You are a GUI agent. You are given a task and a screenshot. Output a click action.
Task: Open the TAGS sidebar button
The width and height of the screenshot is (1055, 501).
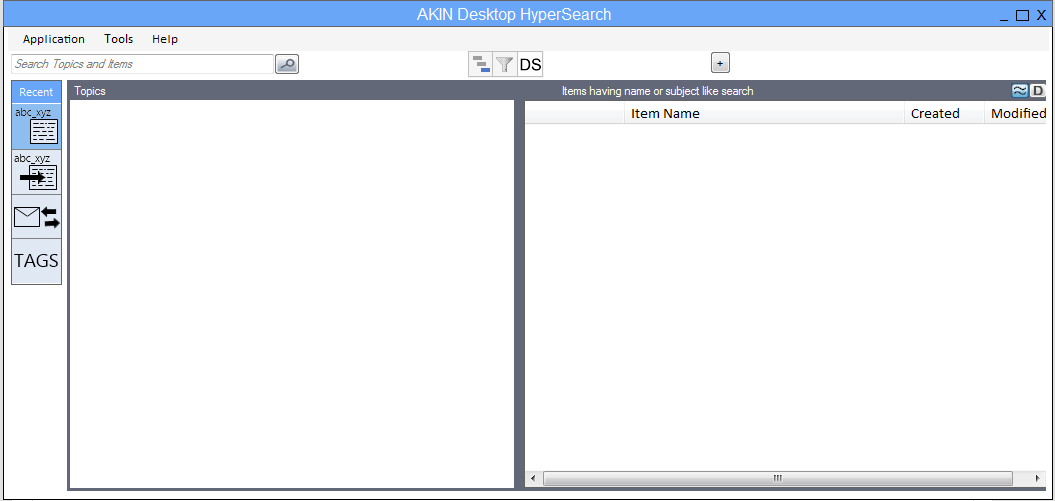coord(36,261)
